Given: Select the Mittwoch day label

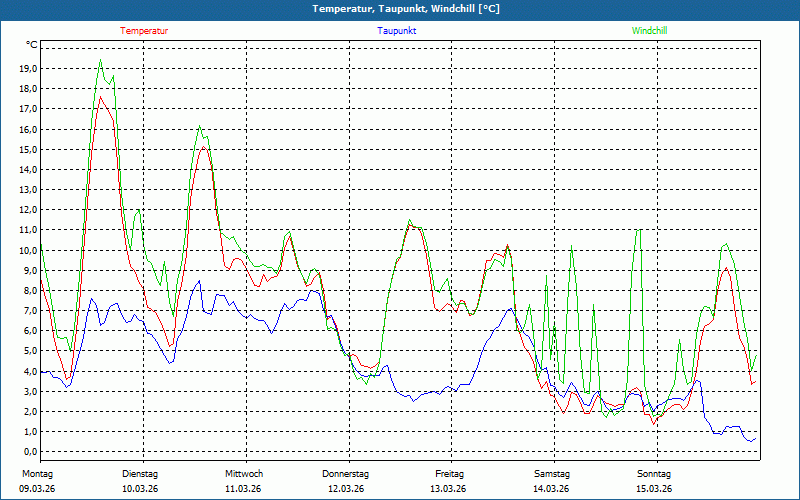Looking at the screenshot, I should (243, 474).
